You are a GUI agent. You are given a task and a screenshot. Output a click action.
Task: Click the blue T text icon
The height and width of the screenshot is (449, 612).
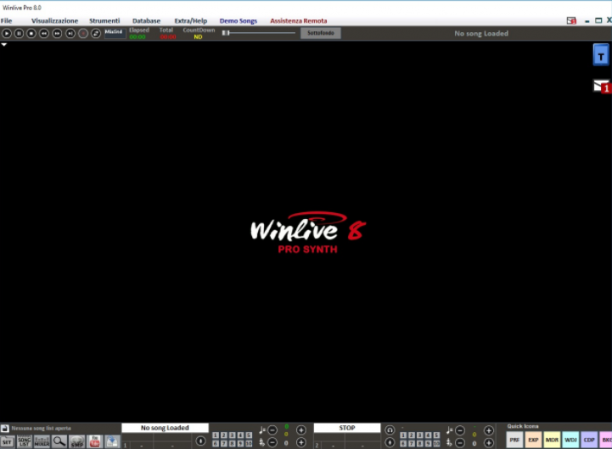[601, 55]
